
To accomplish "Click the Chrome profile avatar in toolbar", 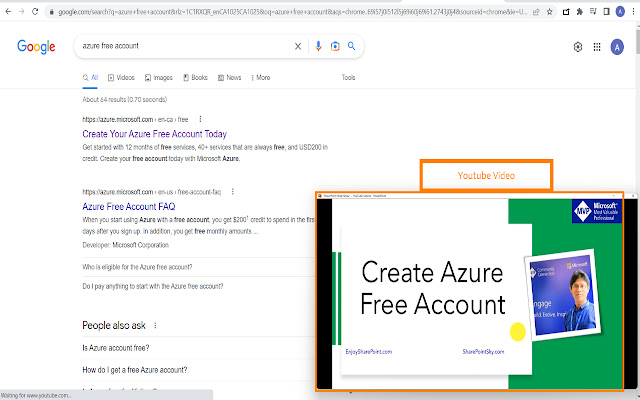I will coord(620,12).
